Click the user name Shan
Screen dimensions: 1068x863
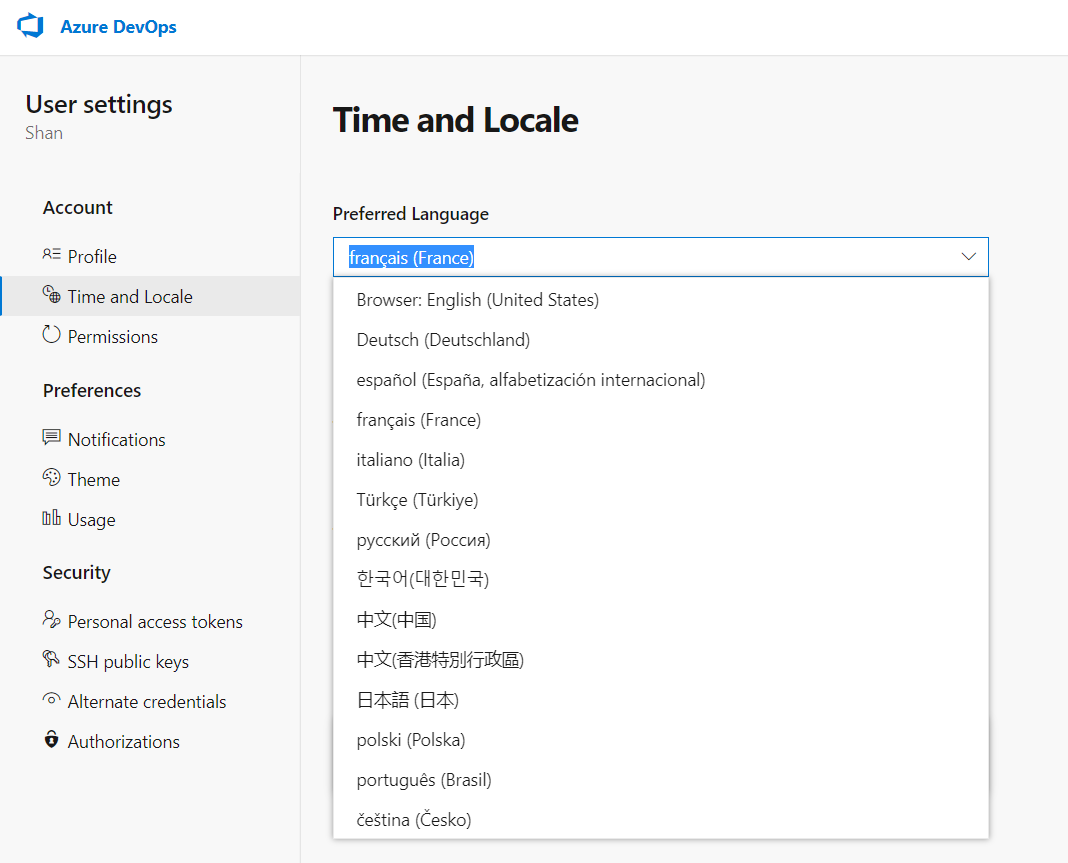(44, 133)
